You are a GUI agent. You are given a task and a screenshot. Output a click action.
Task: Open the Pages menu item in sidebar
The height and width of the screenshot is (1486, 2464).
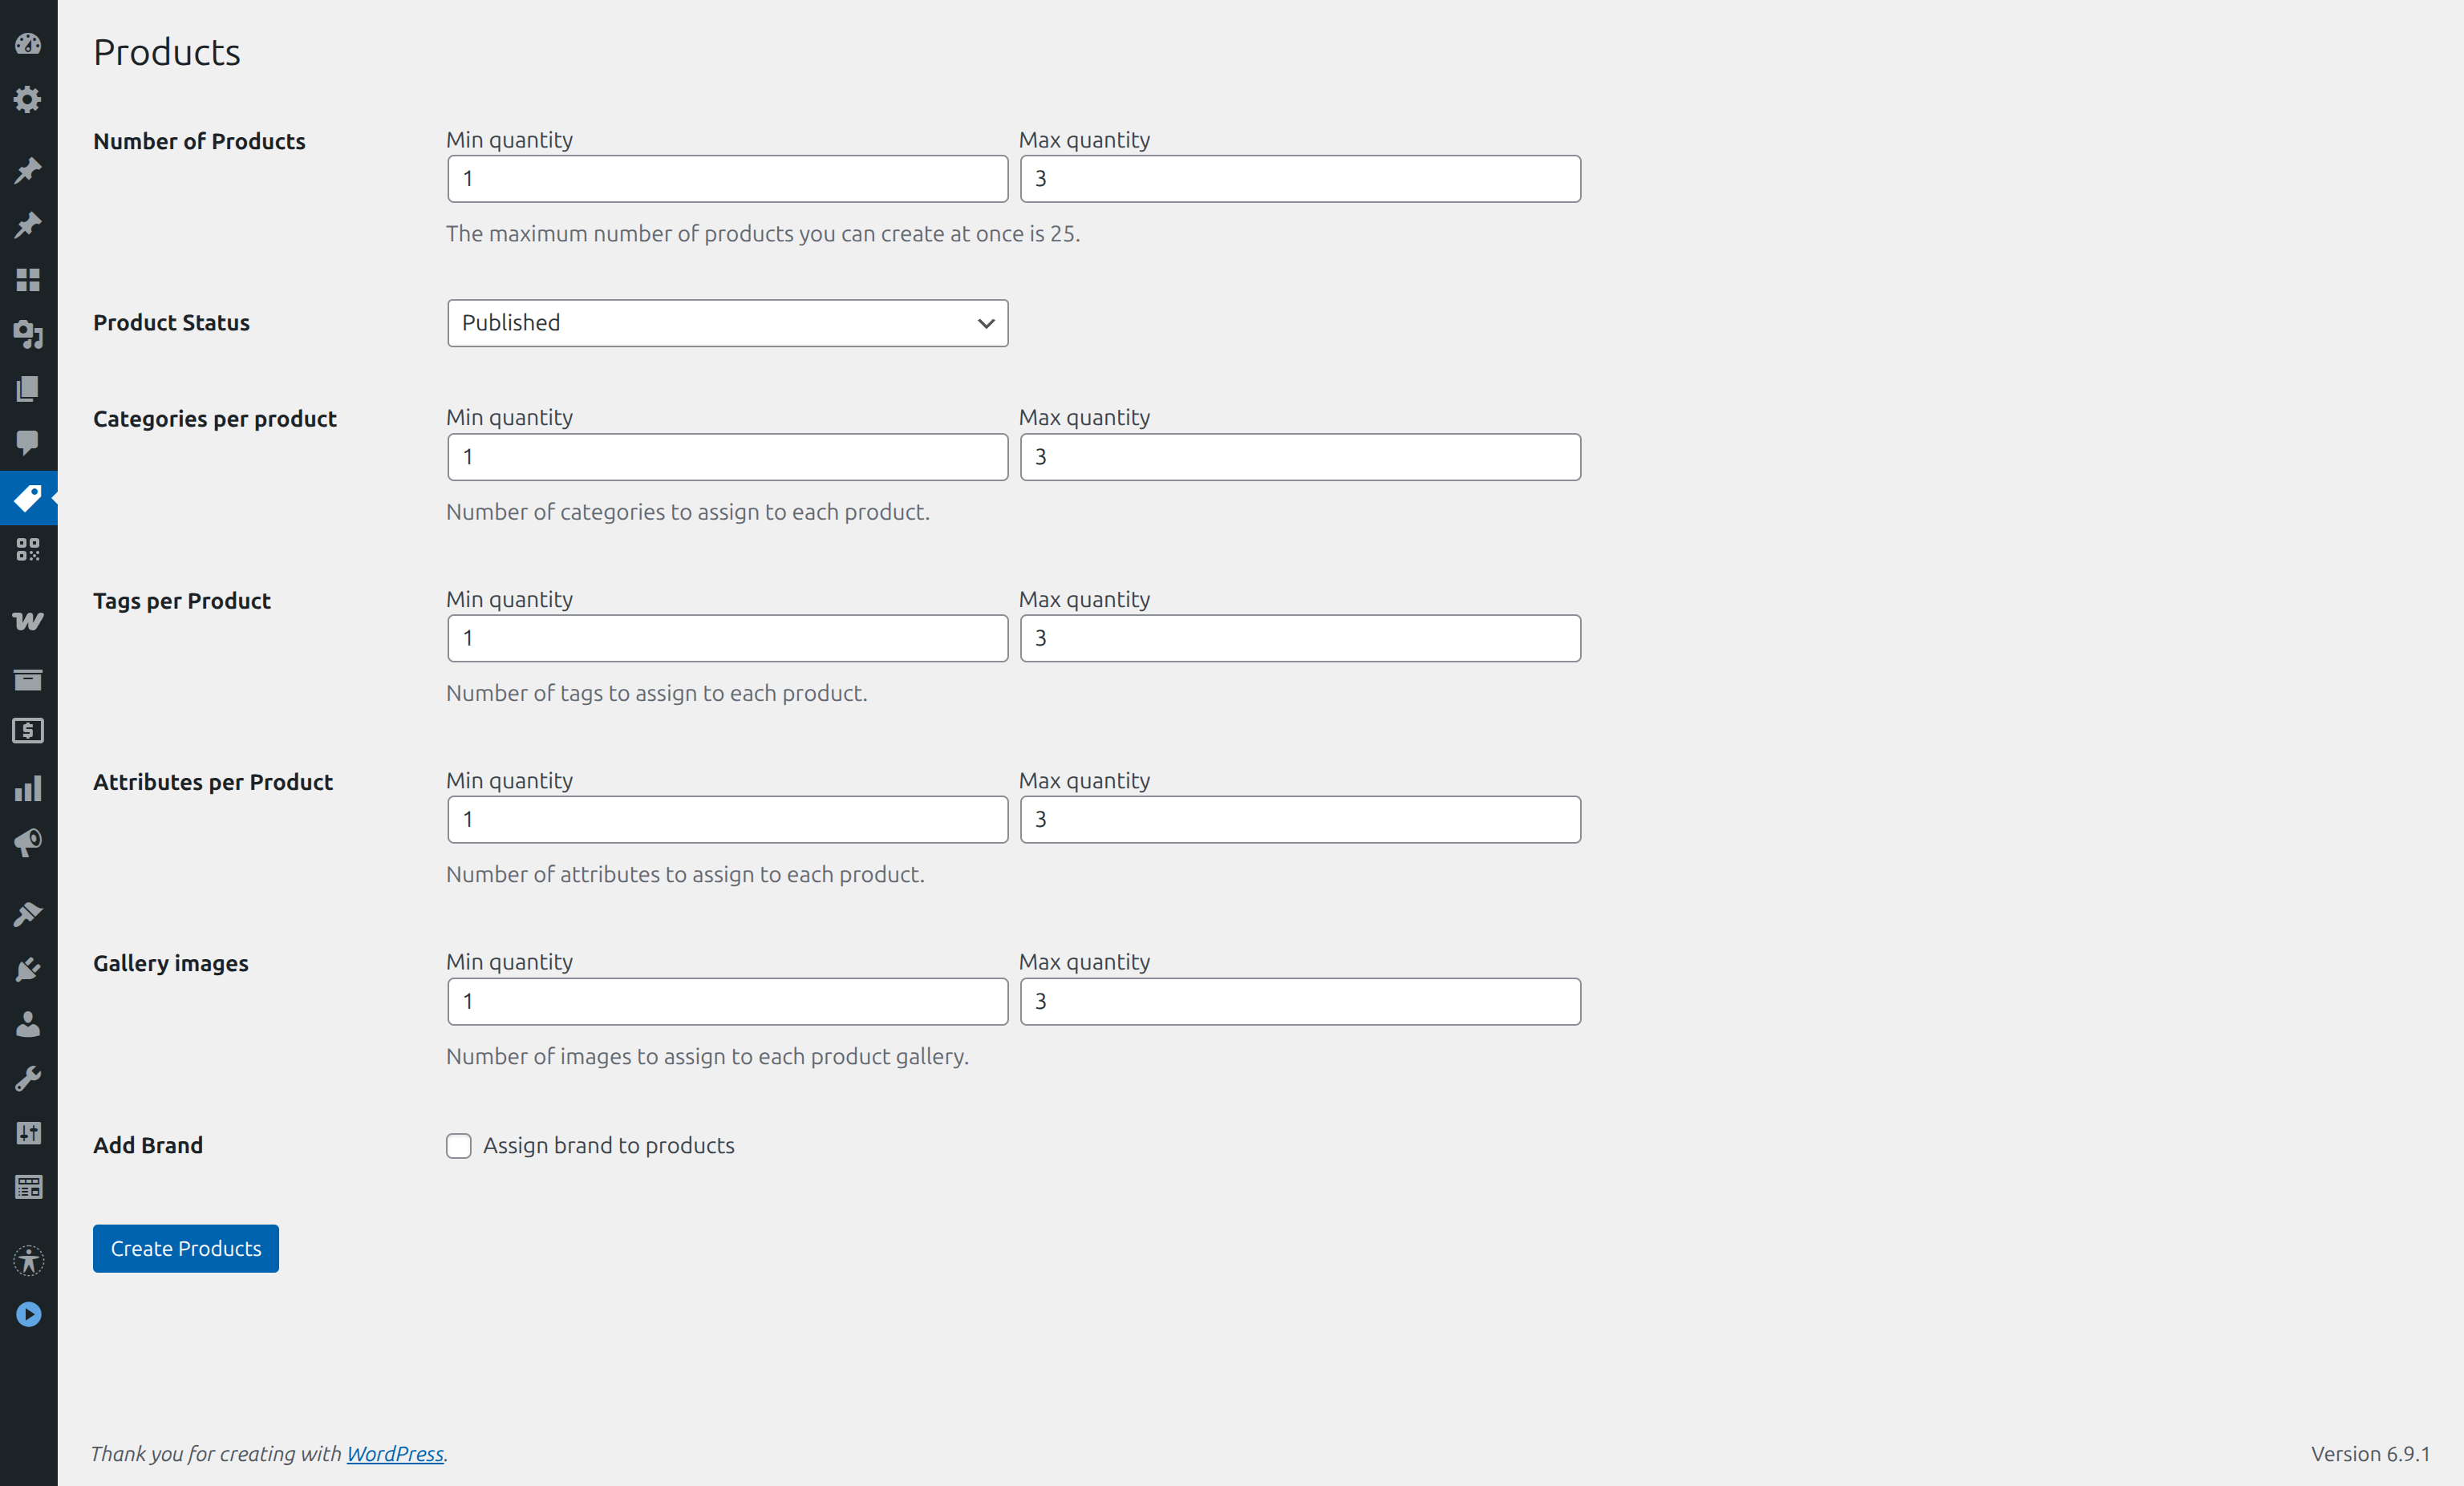(x=28, y=388)
